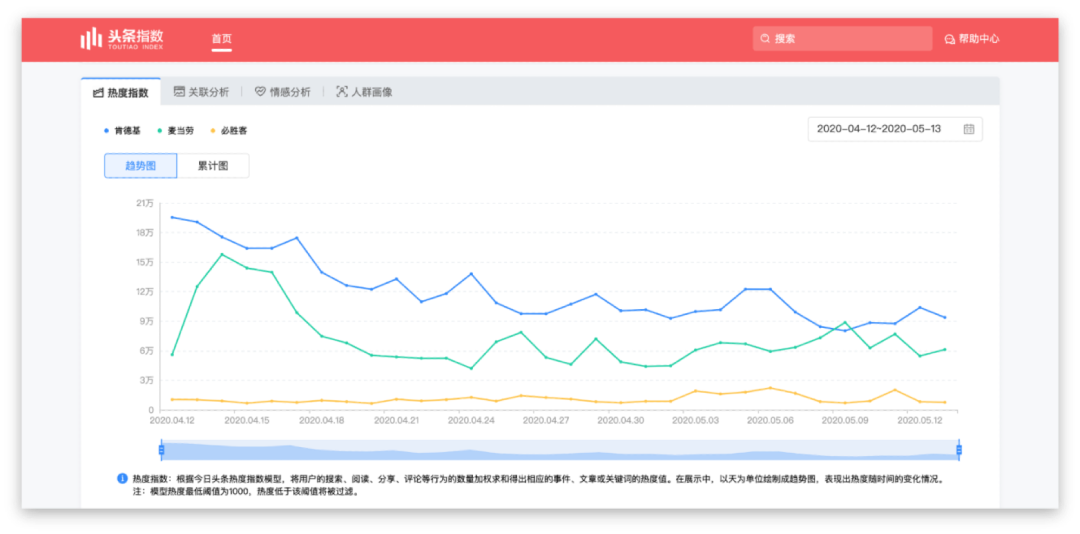Switch to the 累计图 view button
Viewport: 1080px width, 534px height.
[213, 166]
